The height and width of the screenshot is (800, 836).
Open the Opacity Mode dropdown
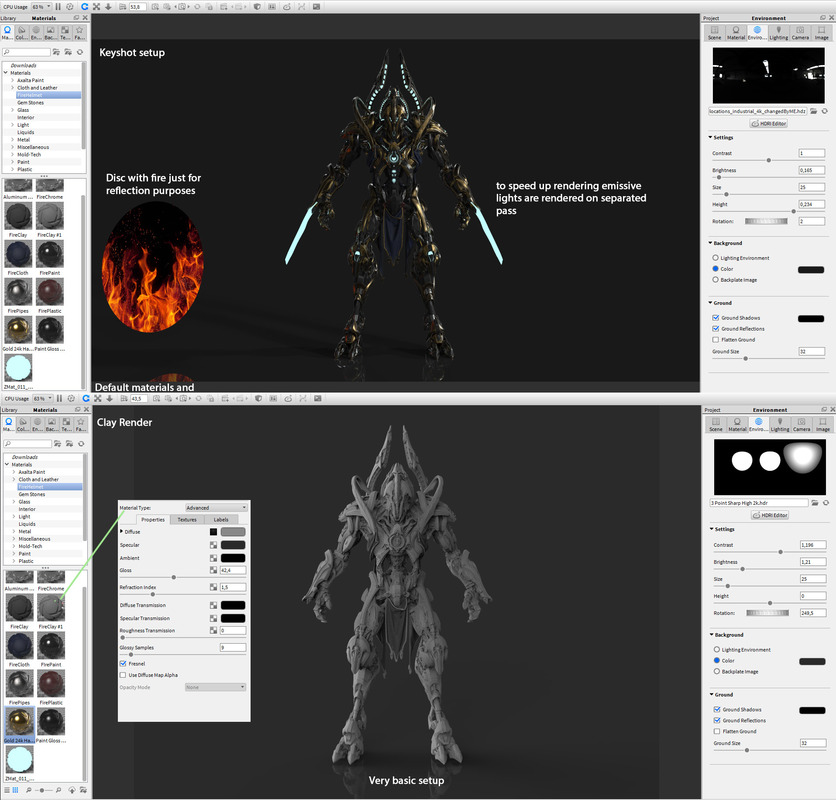pos(215,687)
